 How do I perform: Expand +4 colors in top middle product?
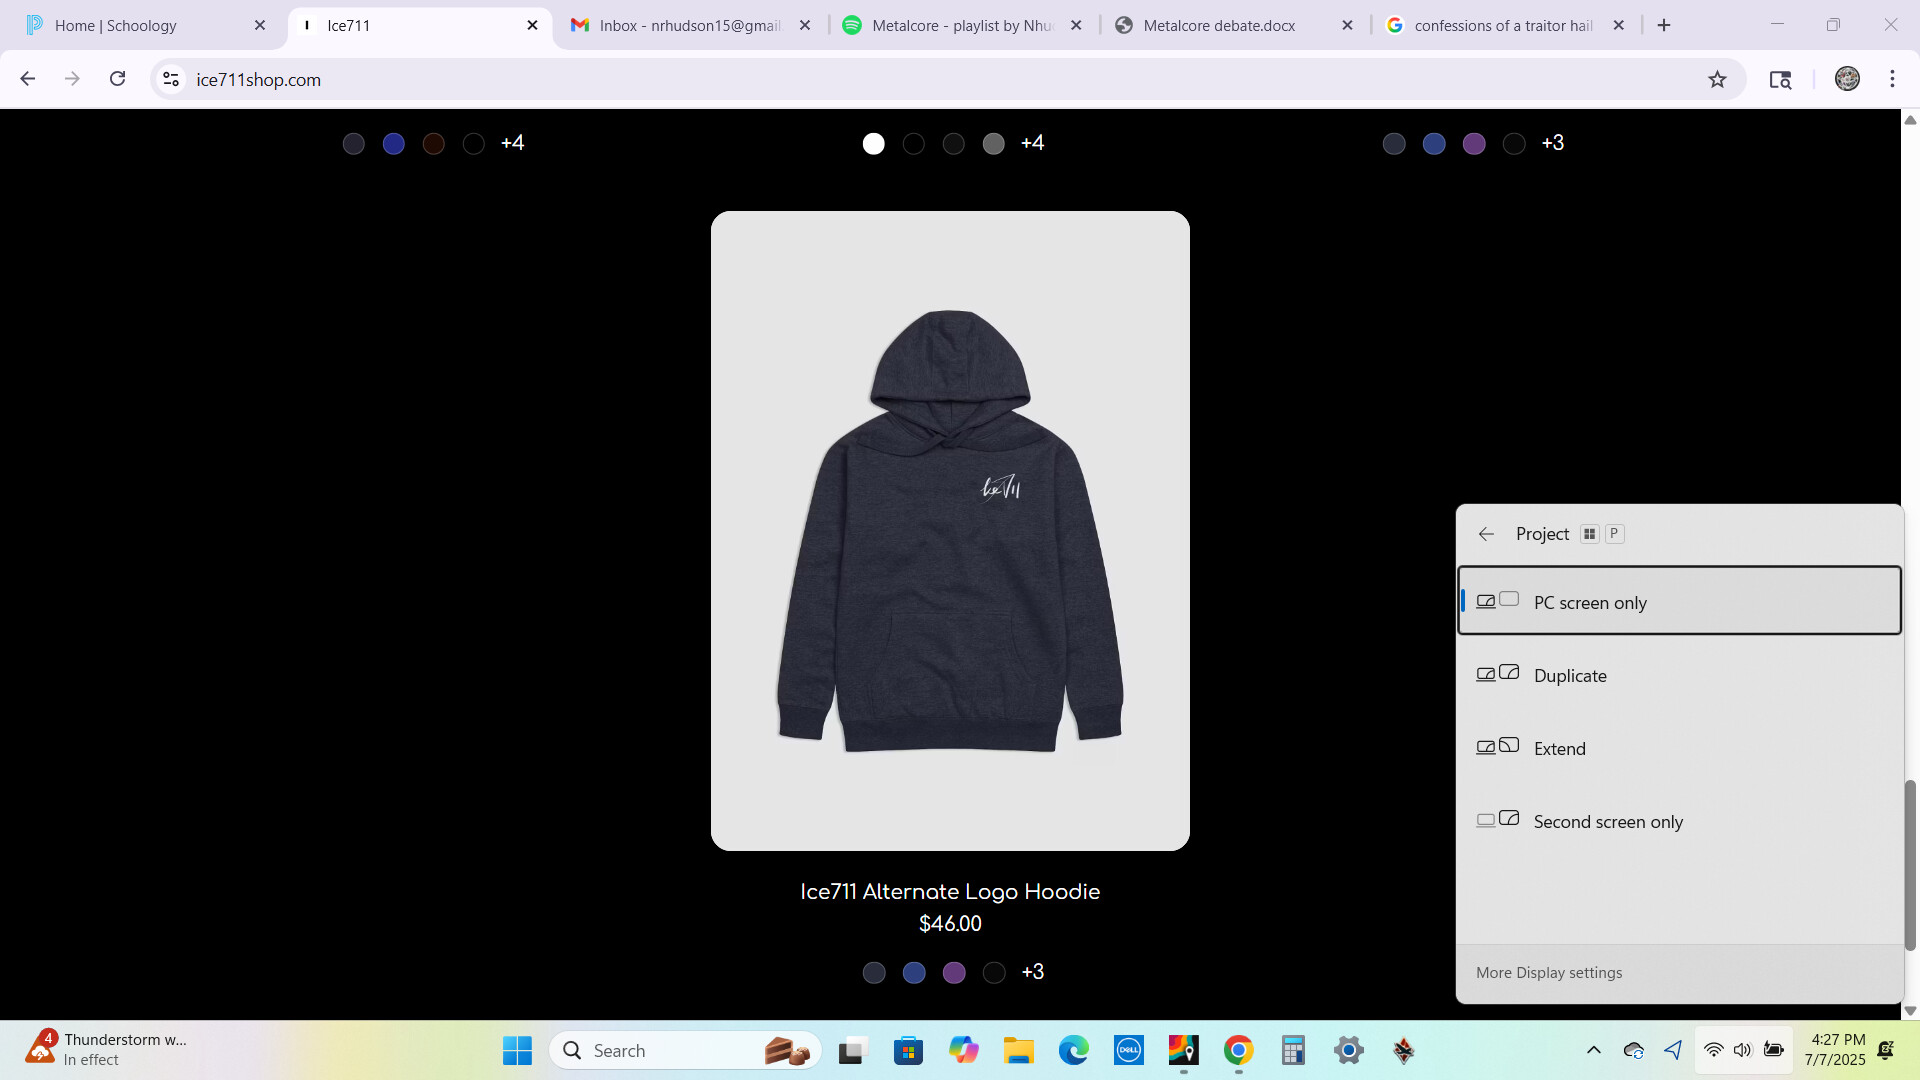tap(1033, 143)
